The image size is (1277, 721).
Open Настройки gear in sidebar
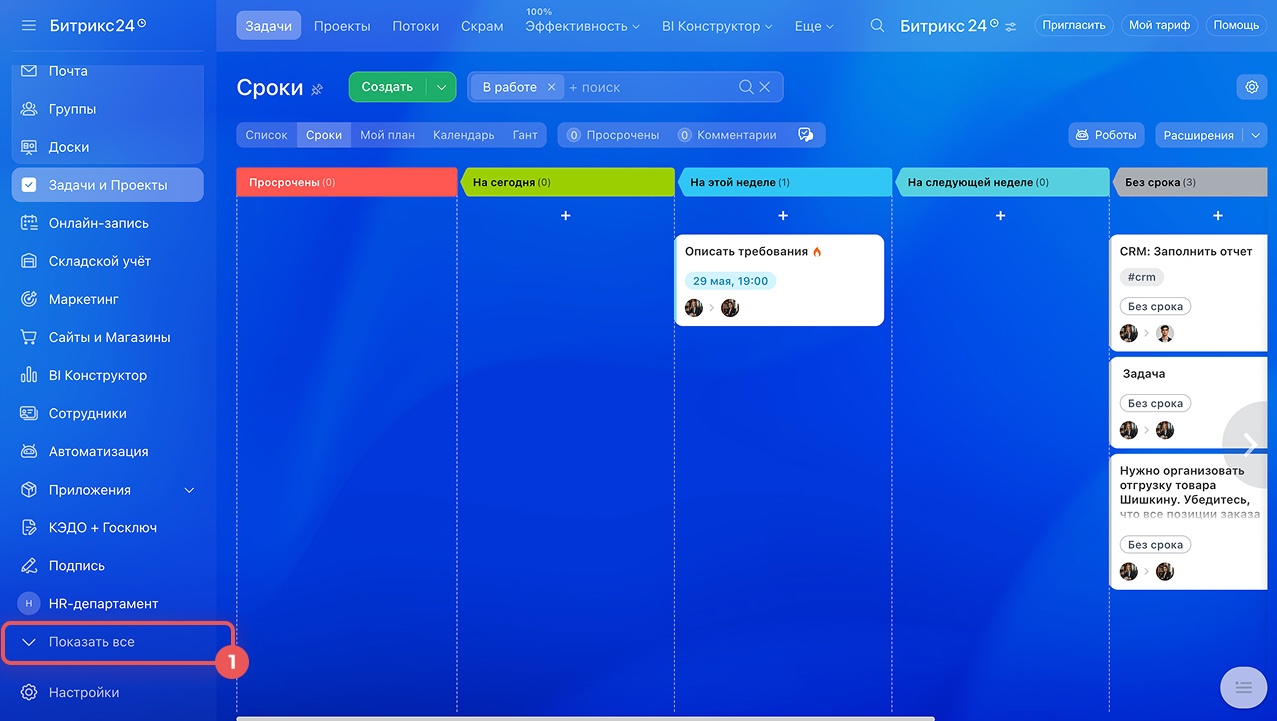click(29, 692)
